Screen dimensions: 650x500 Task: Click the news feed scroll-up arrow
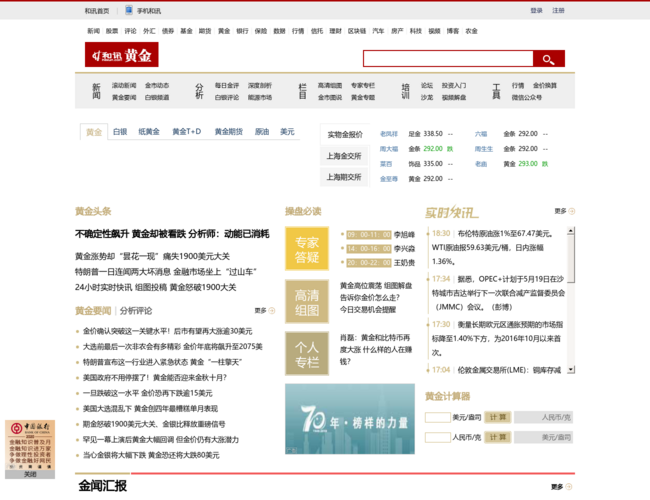tap(571, 231)
